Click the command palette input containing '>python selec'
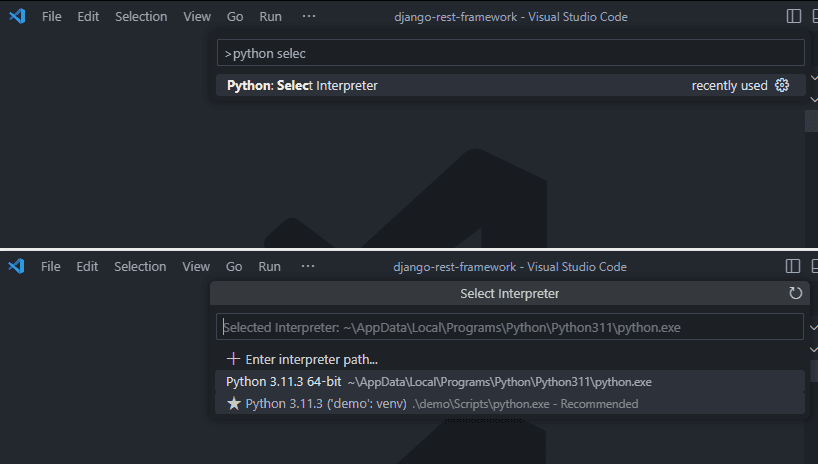 (x=510, y=53)
